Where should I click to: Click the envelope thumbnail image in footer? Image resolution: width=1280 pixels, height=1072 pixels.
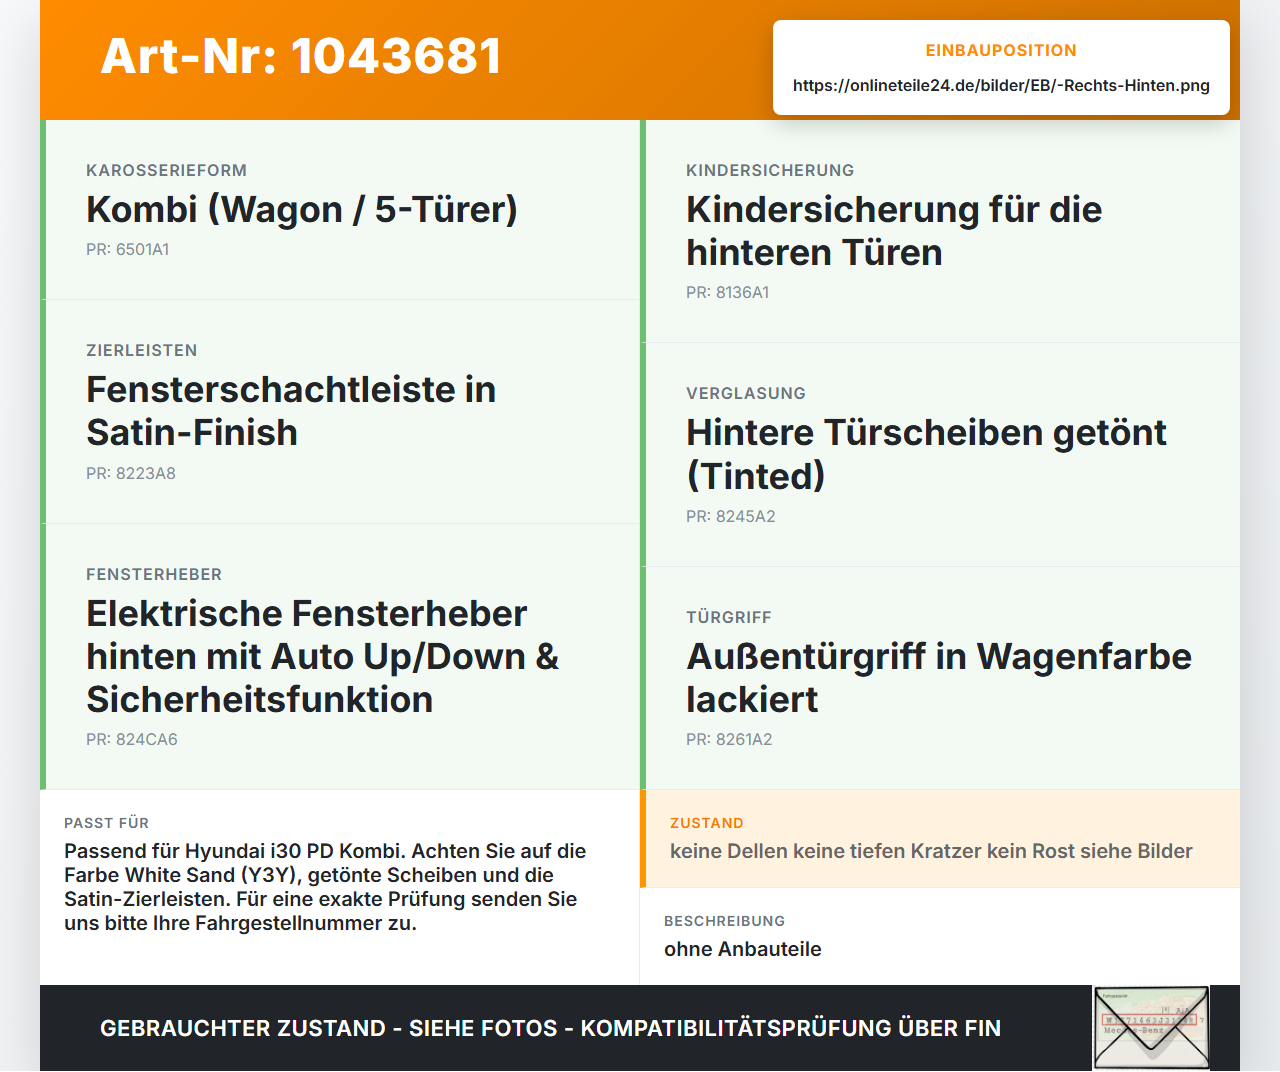click(x=1151, y=1028)
